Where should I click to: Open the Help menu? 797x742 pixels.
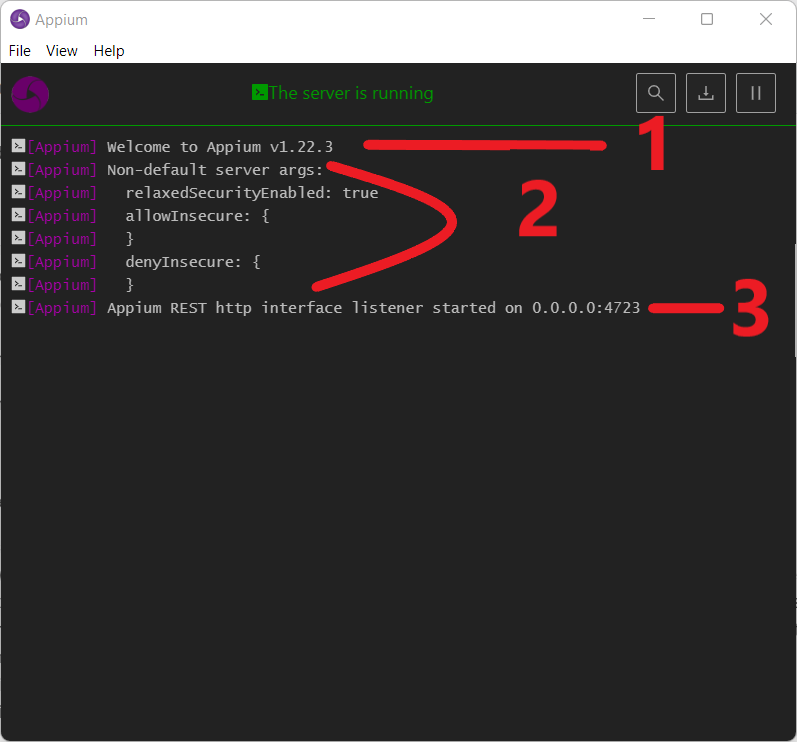(x=109, y=51)
